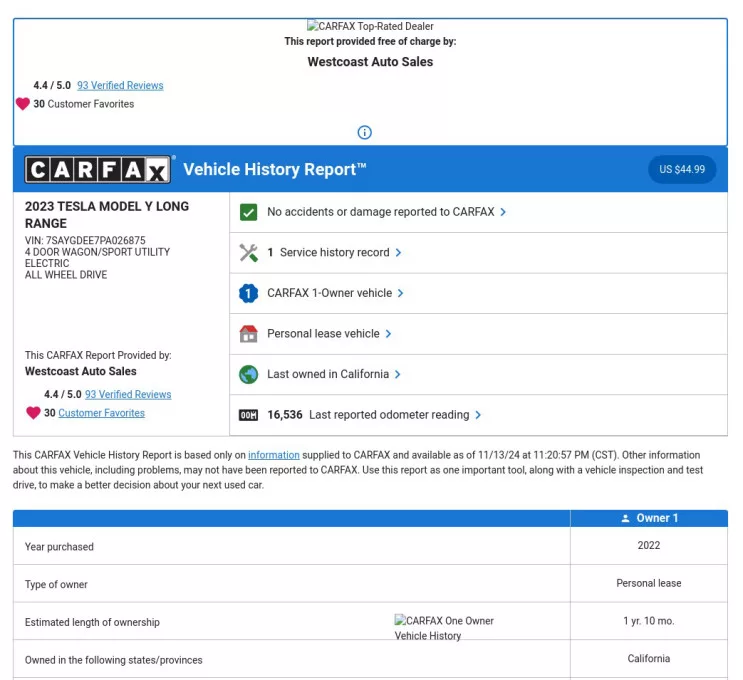Click the info circle icon below the dealer banner

365,133
